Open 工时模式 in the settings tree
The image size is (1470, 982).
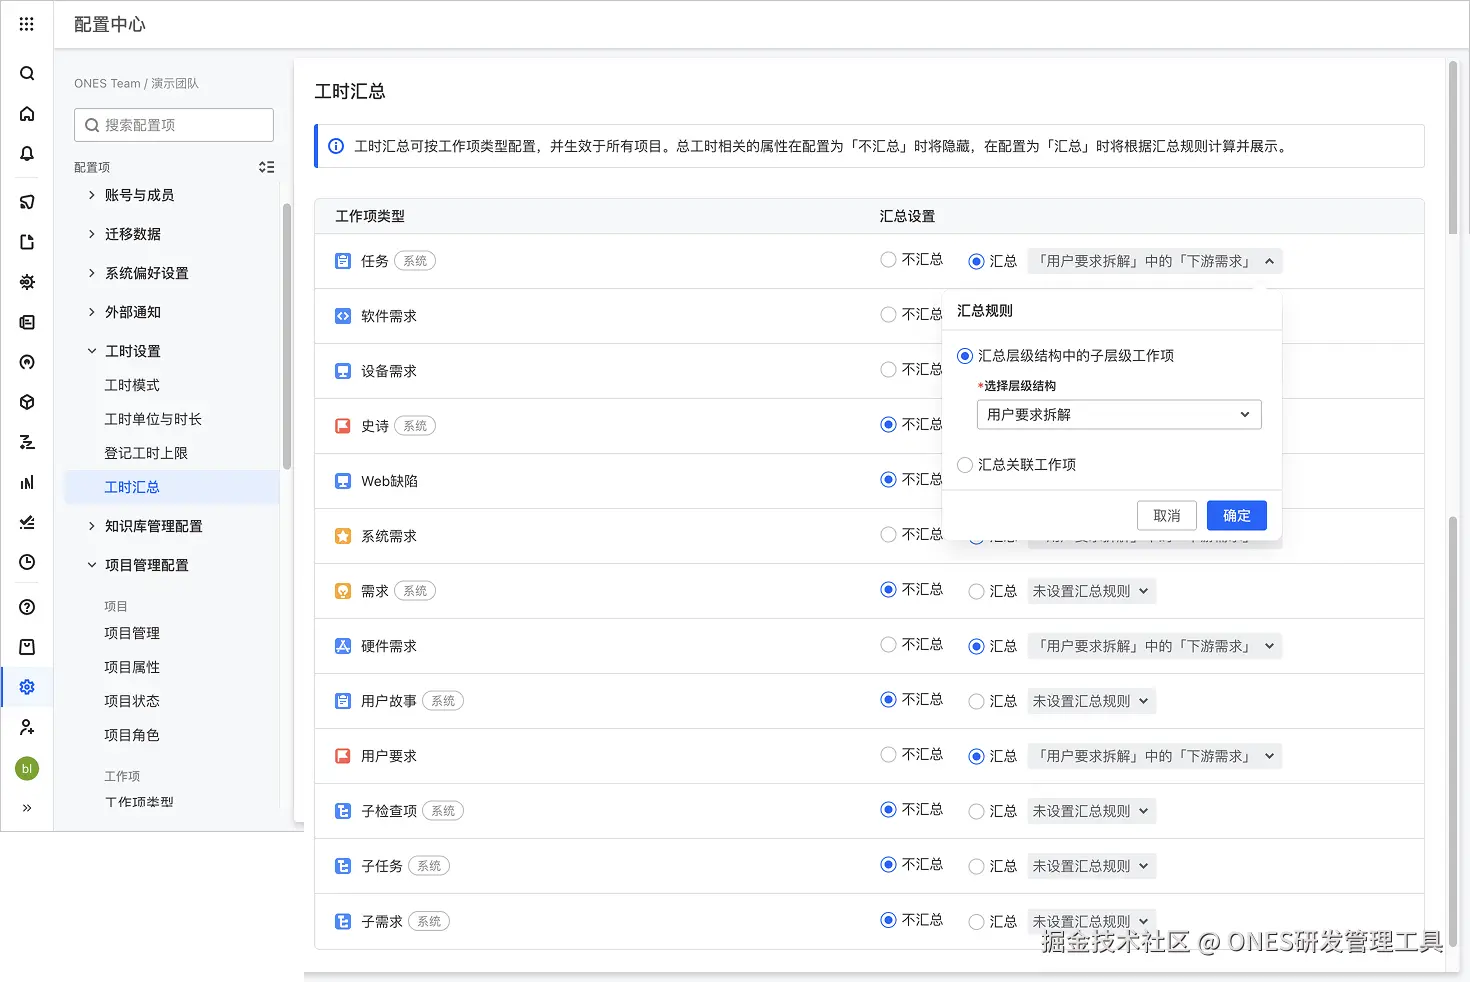132,385
